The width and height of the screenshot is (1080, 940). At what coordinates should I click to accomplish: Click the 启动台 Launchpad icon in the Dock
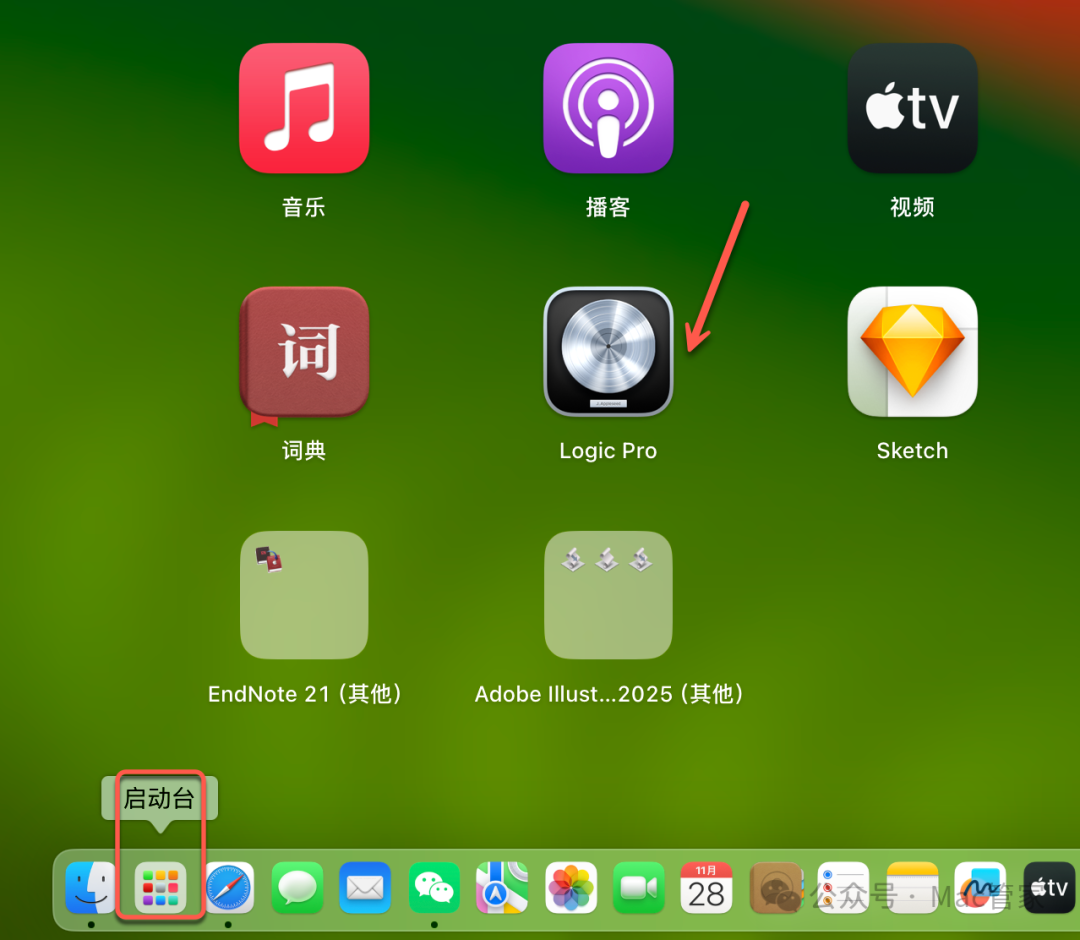click(160, 888)
